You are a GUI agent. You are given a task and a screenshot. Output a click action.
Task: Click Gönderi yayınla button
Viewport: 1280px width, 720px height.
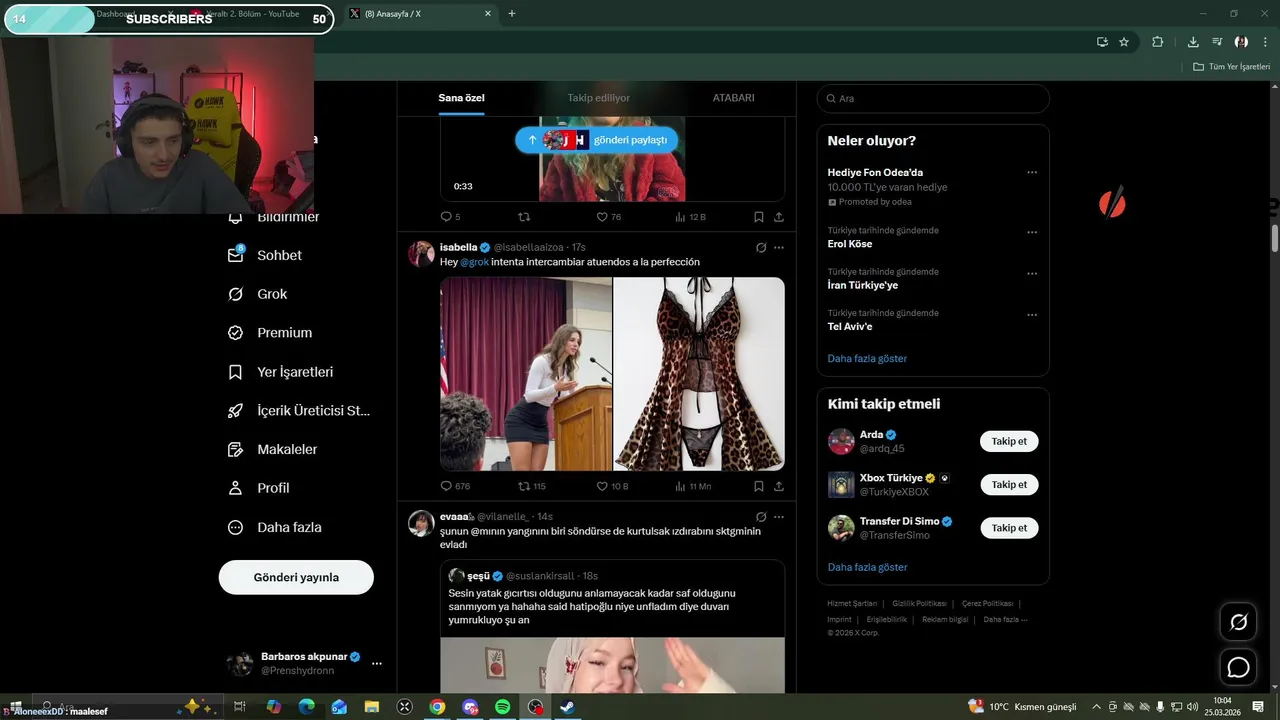pyautogui.click(x=296, y=577)
